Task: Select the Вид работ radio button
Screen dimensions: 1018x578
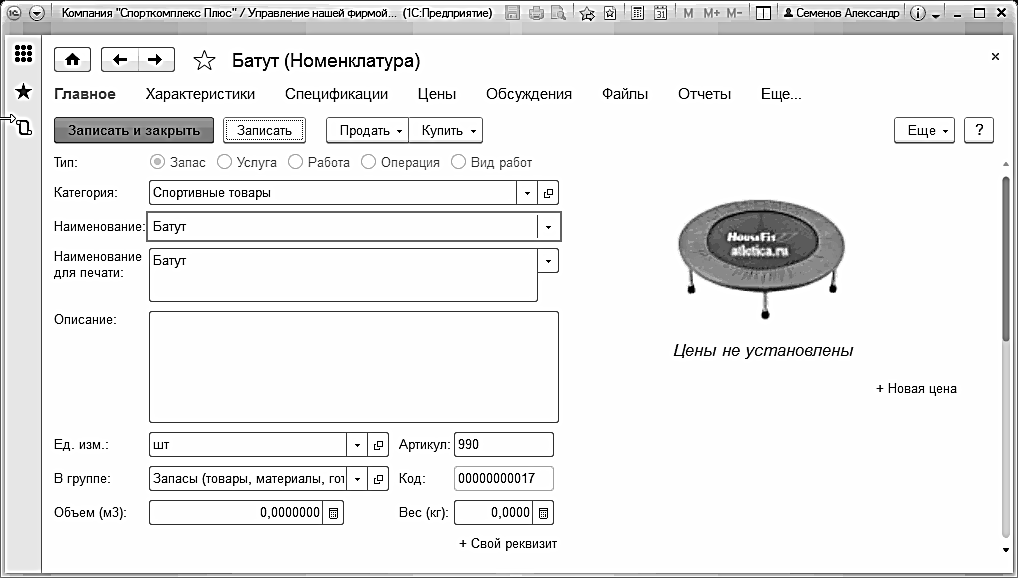Action: point(458,162)
